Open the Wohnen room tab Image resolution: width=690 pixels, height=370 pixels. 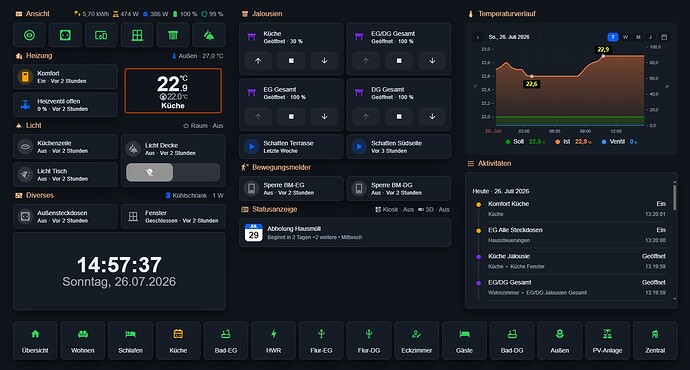(x=83, y=341)
